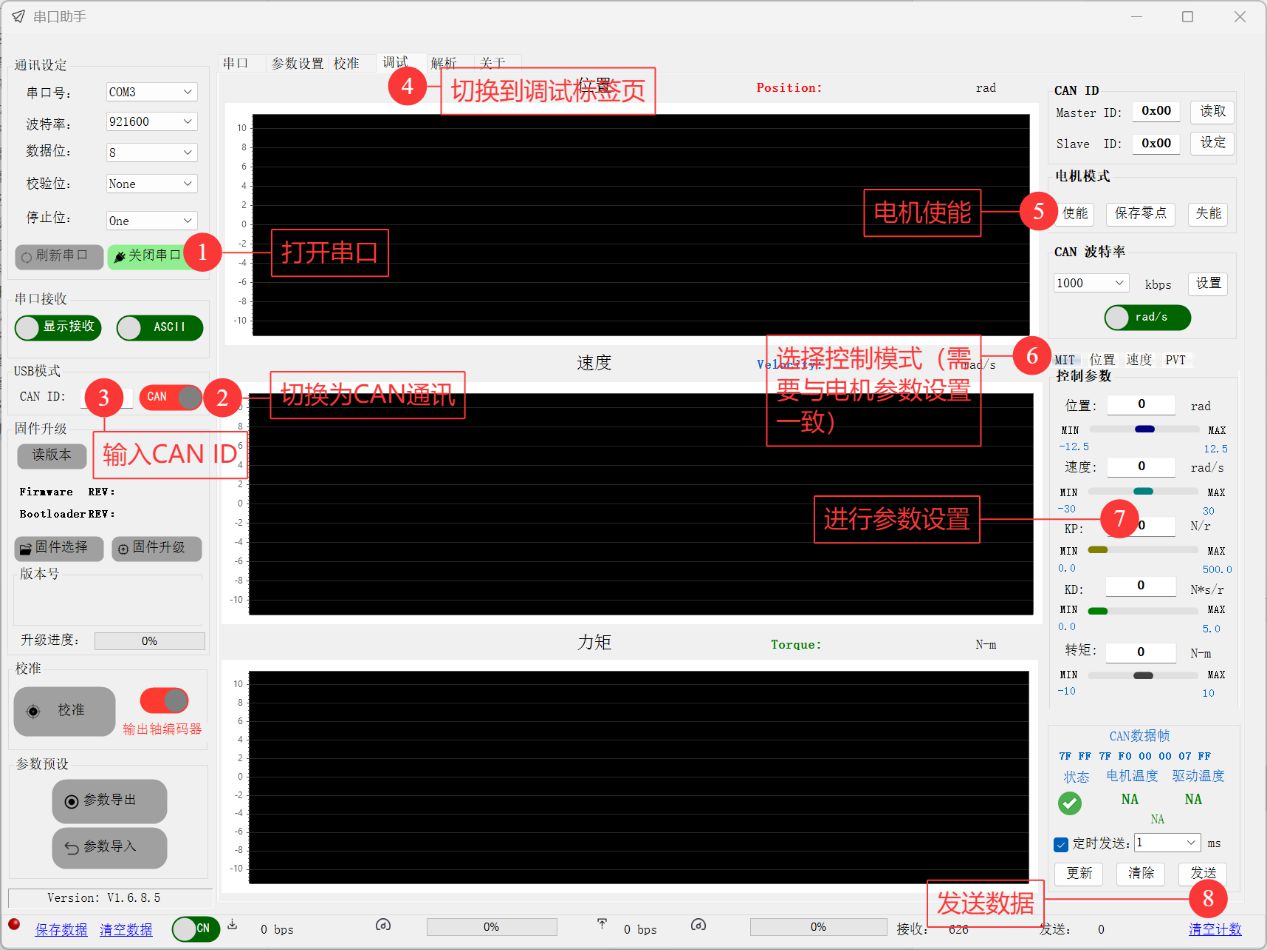Toggle the ASCII receive format switch
The height and width of the screenshot is (950, 1267).
159,327
